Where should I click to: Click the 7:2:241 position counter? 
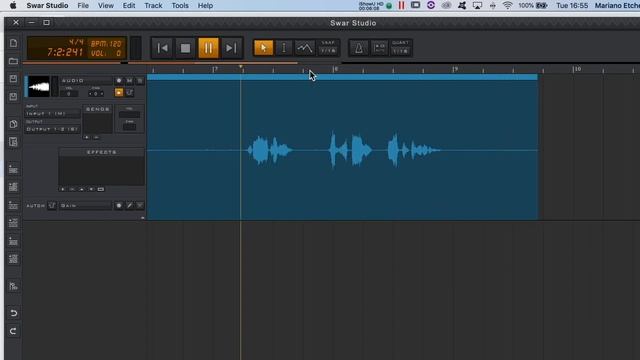[x=65, y=52]
